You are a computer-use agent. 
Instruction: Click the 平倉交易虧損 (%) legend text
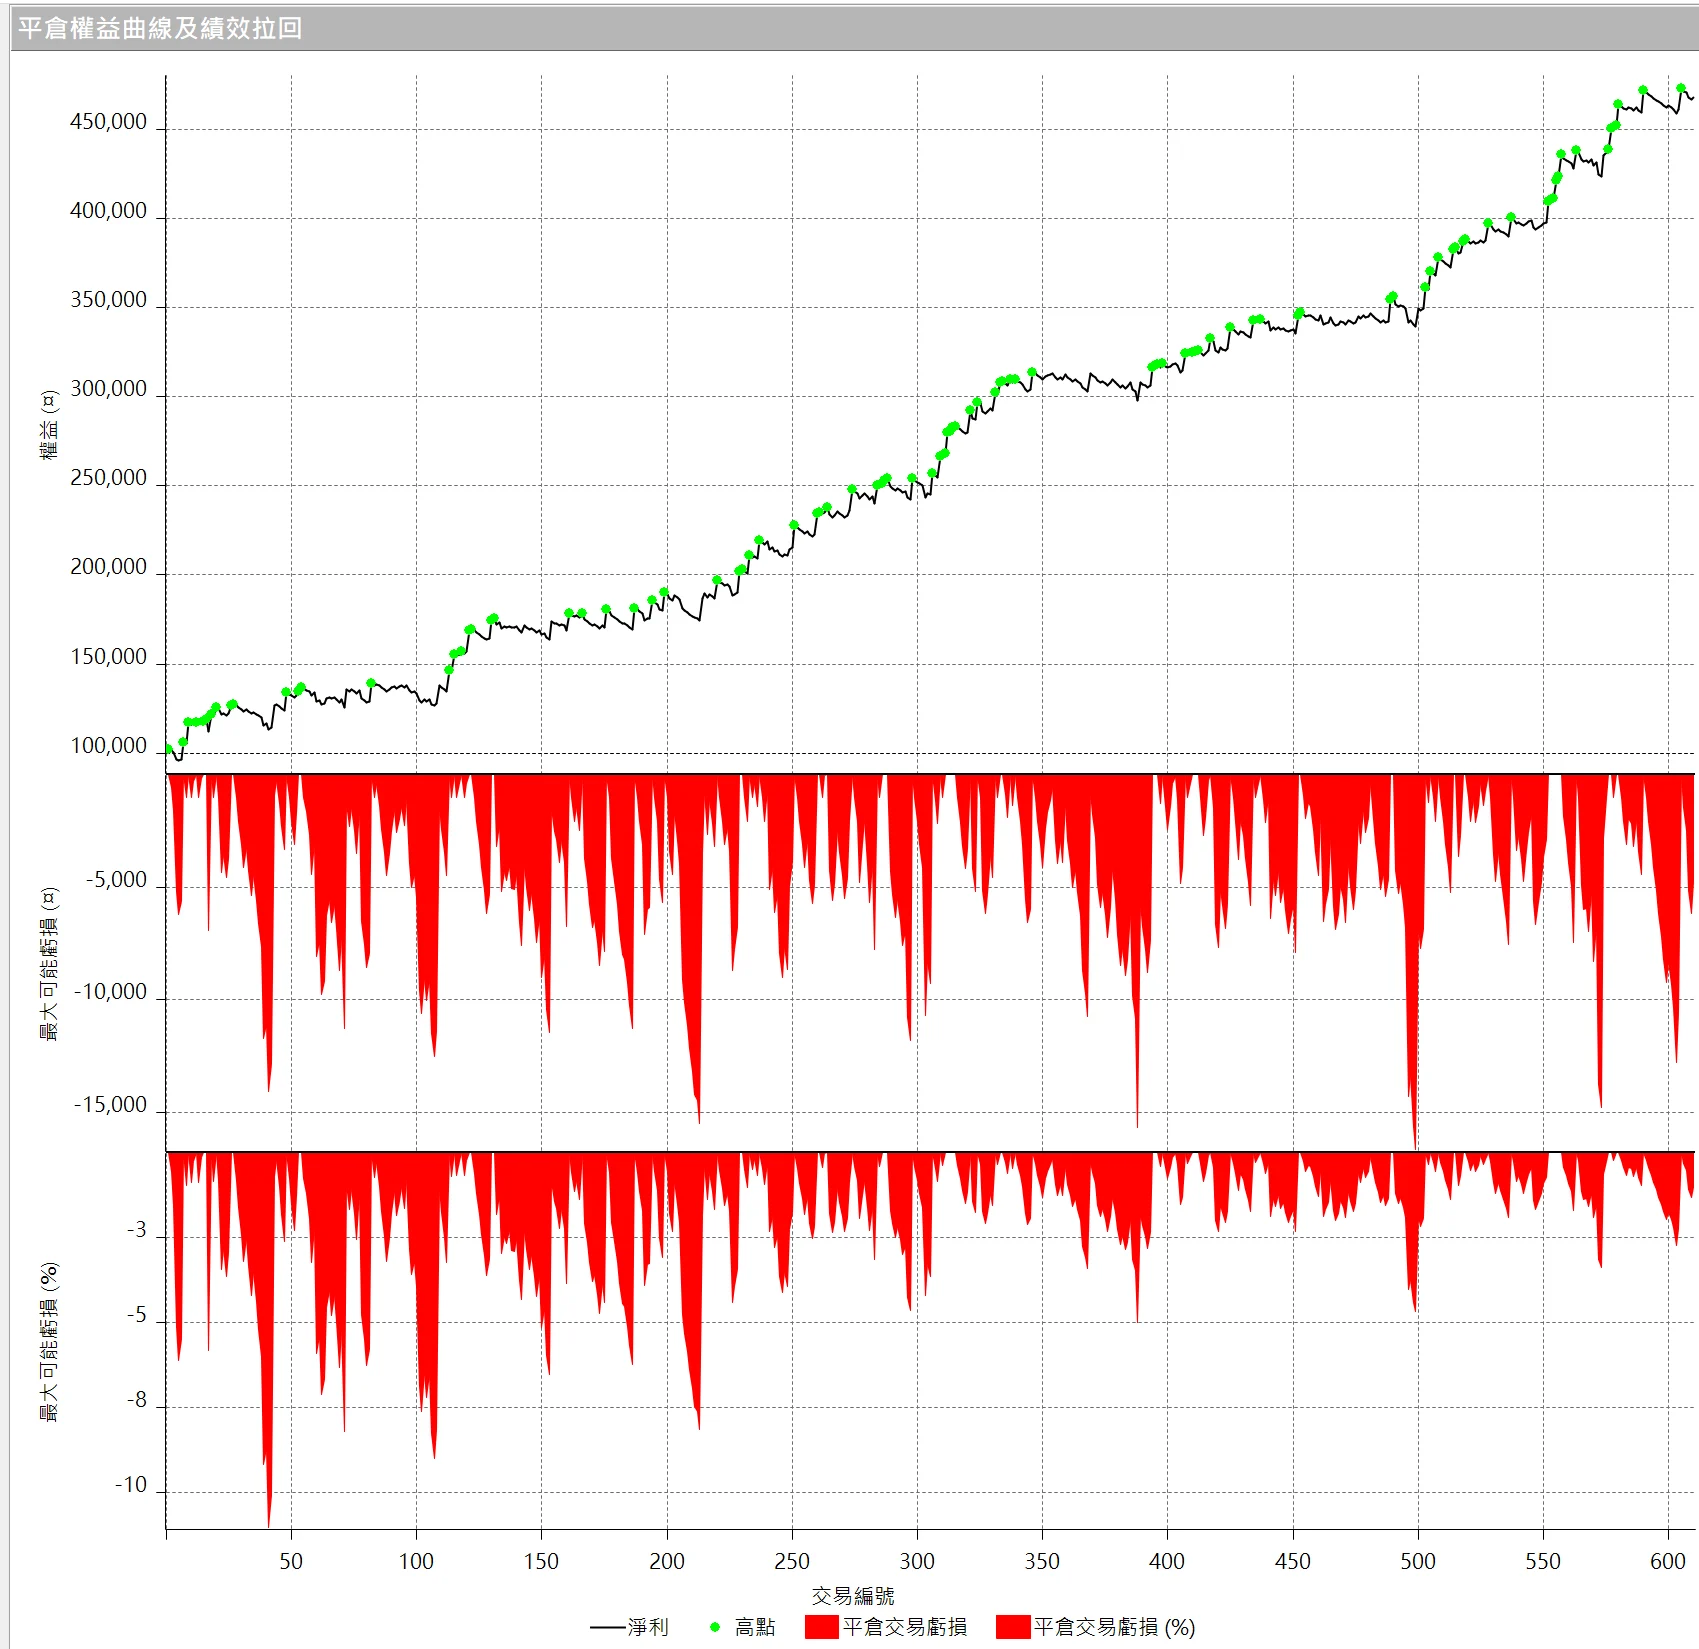coord(1114,1627)
